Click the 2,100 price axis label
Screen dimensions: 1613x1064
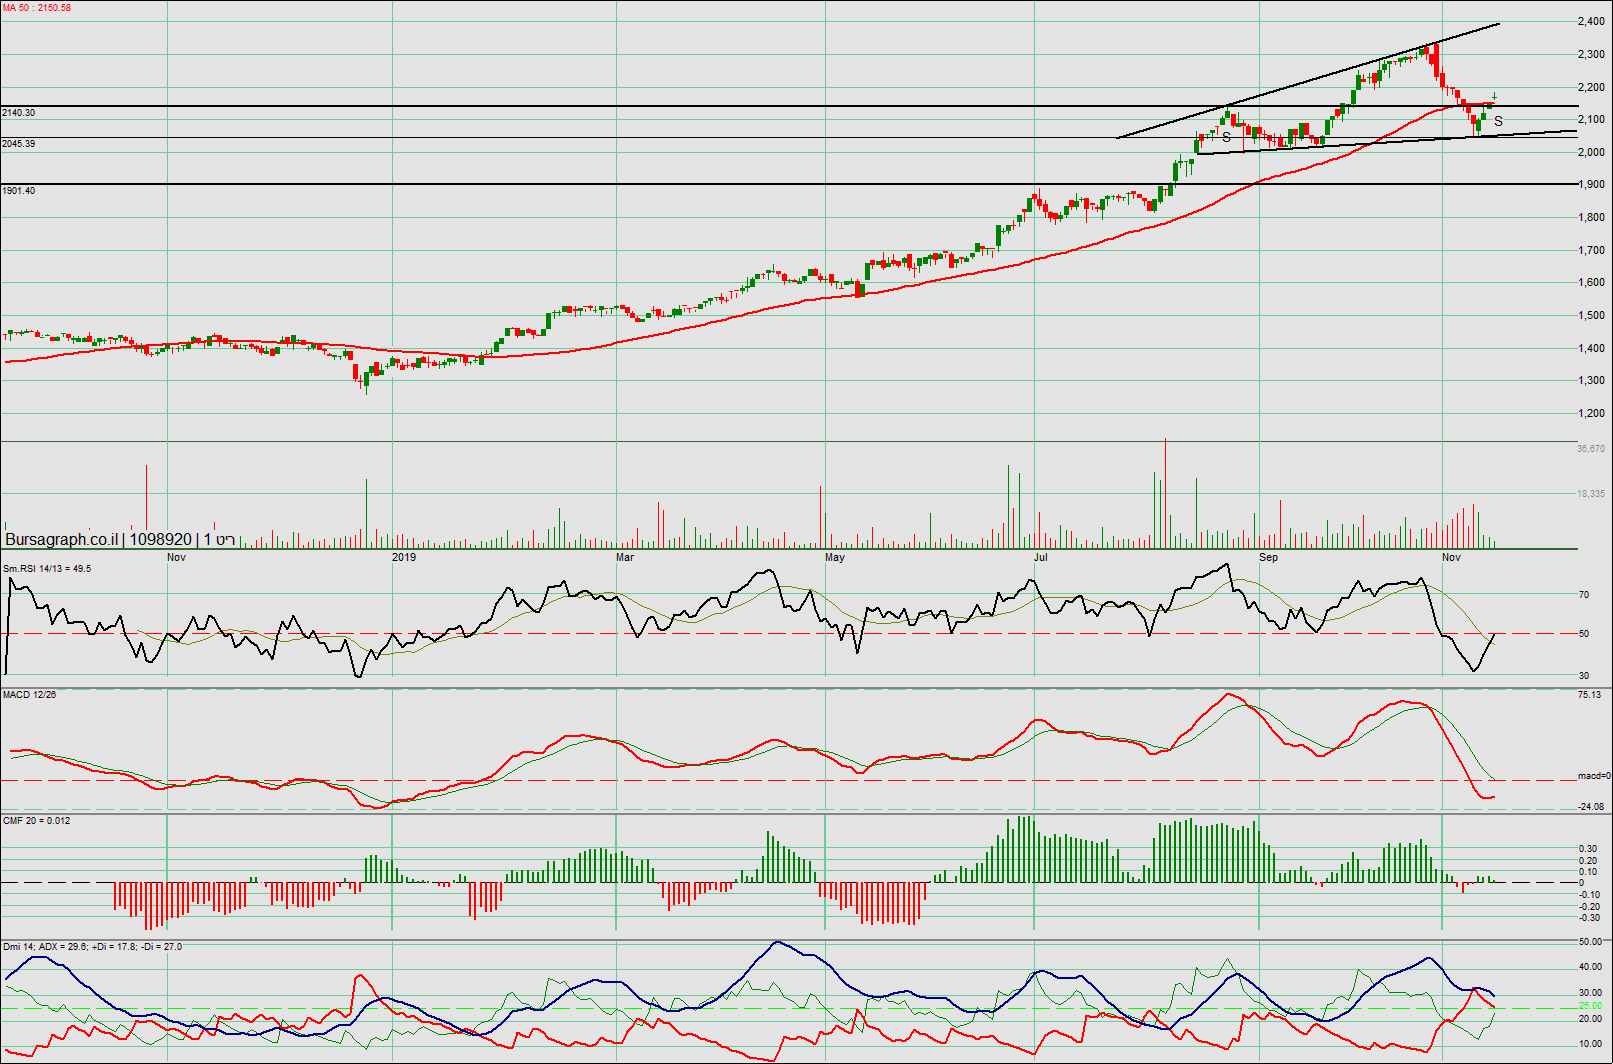pos(1591,119)
